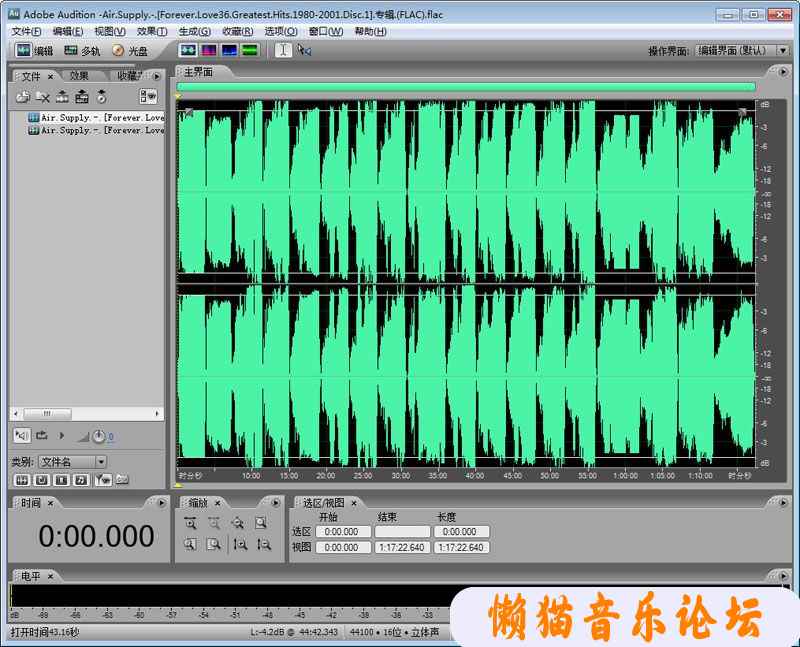The image size is (800, 647).
Task: Open the 窗口(W) menu
Action: coord(326,32)
